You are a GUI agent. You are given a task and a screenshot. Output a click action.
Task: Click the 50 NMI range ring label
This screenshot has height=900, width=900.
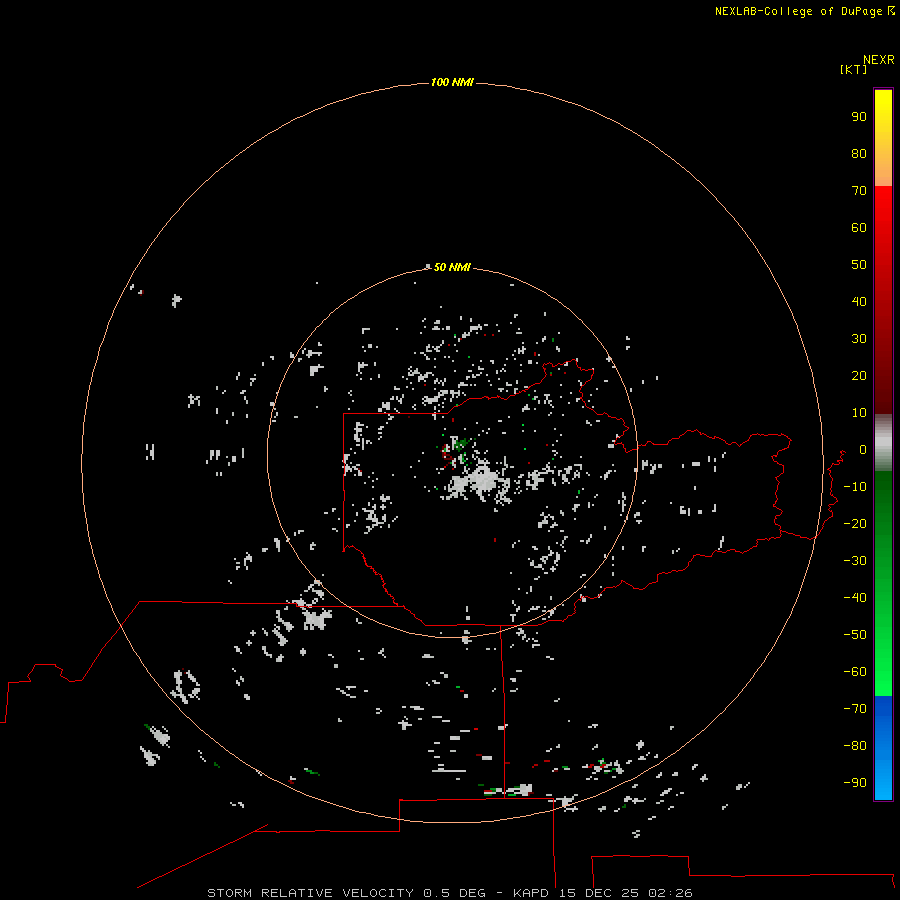point(452,267)
